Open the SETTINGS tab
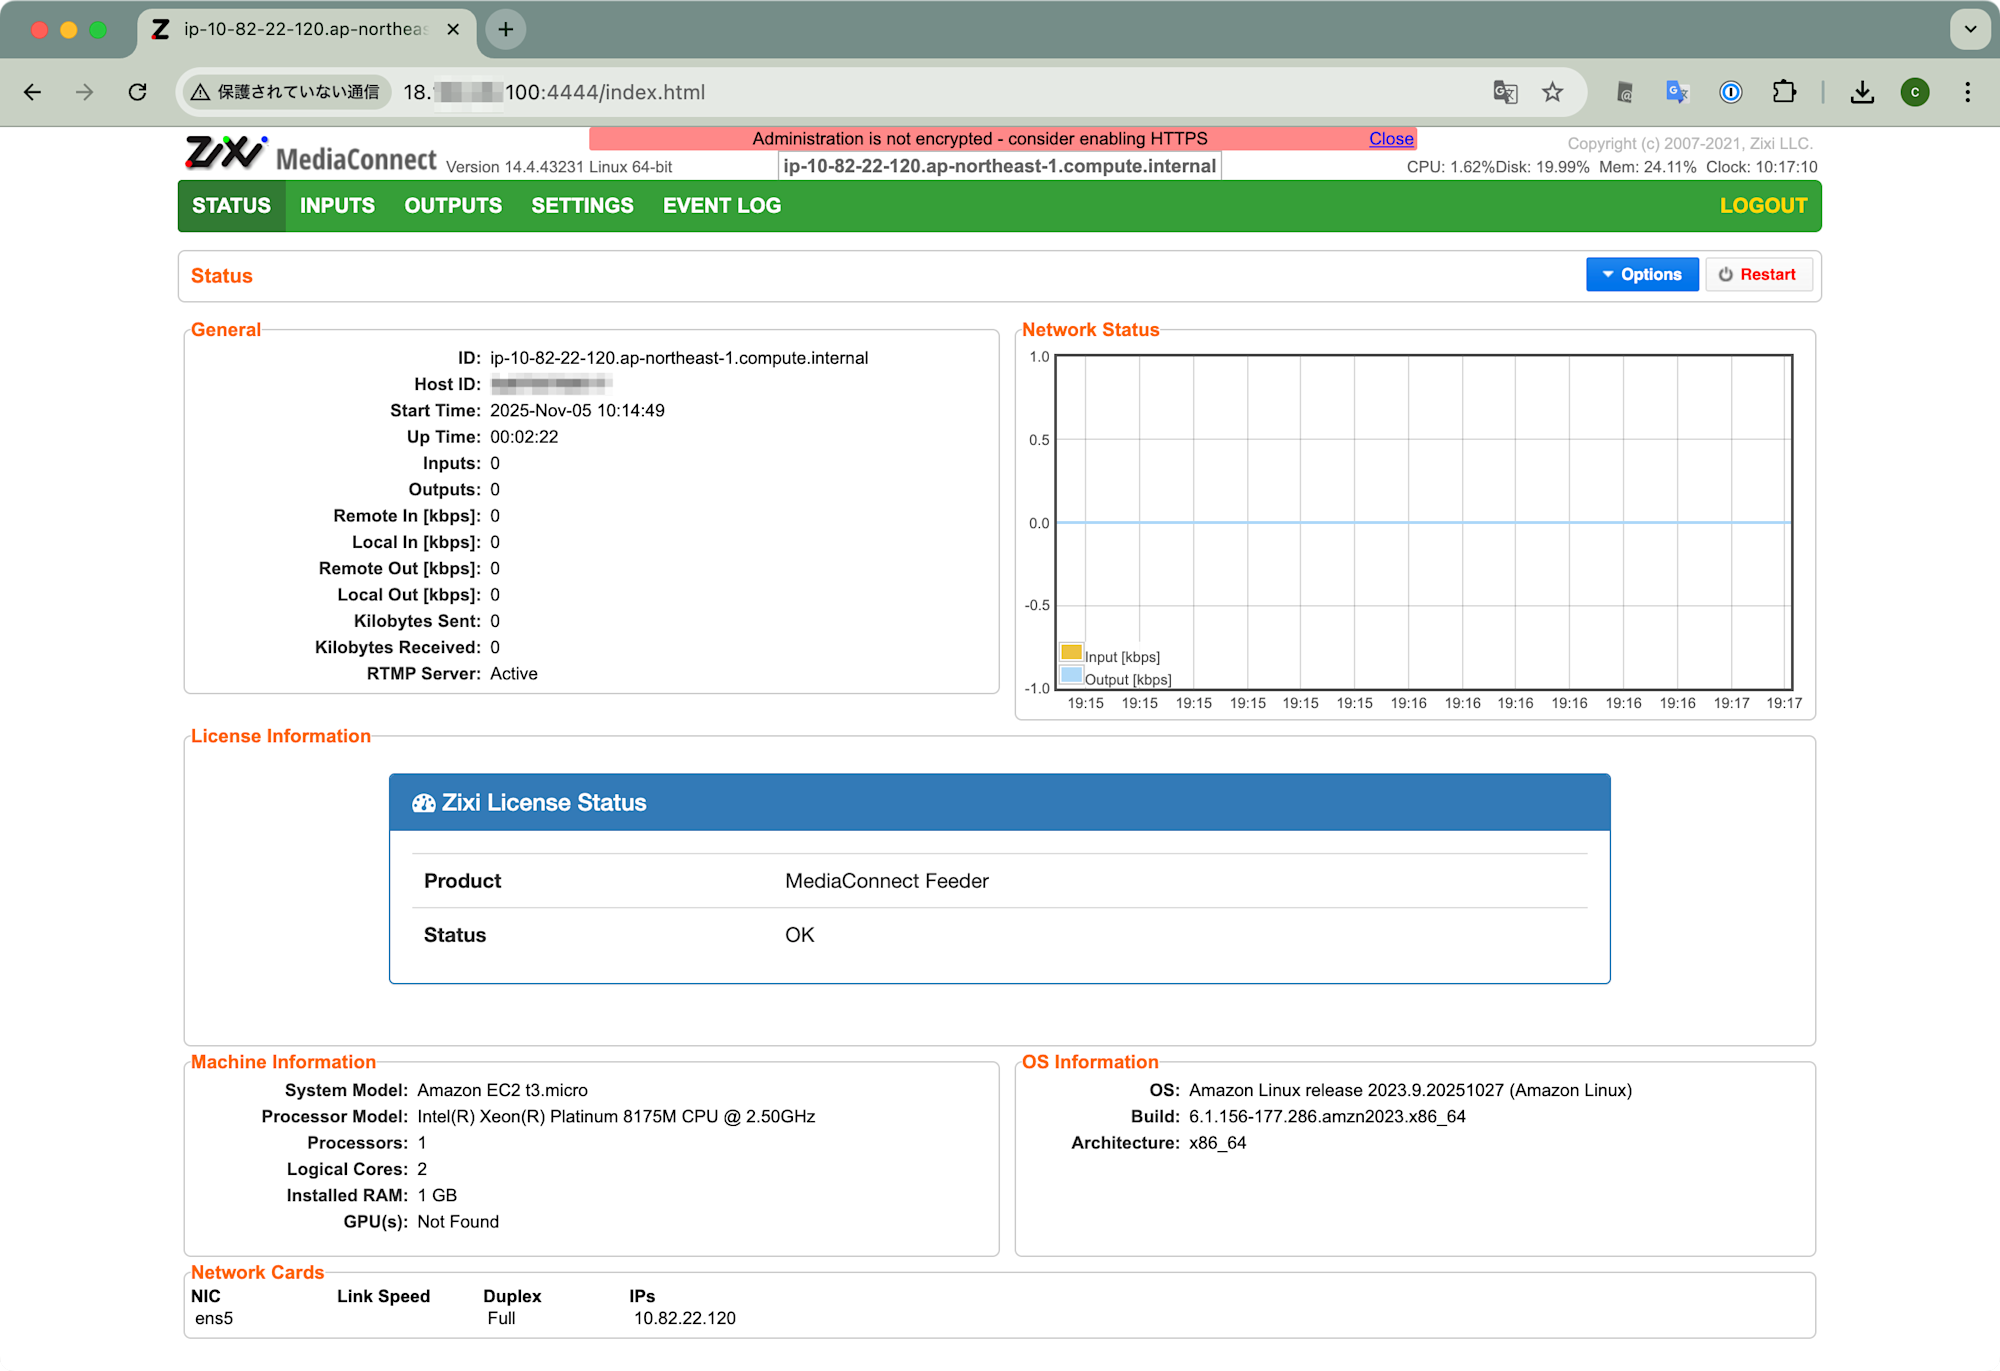This screenshot has width=2000, height=1371. point(582,206)
